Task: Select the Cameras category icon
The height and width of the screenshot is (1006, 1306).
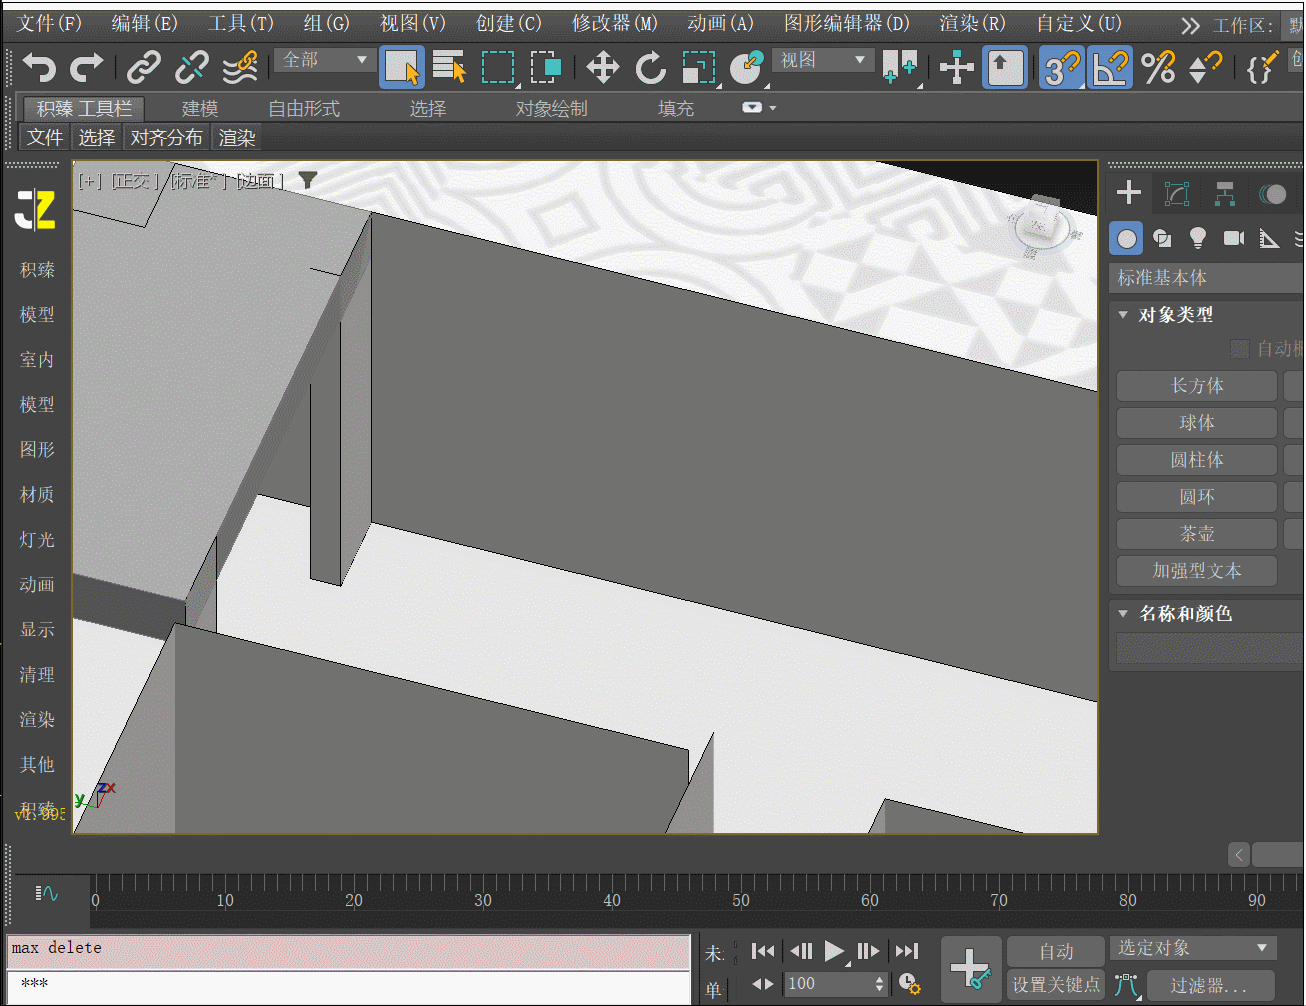Action: pyautogui.click(x=1234, y=238)
